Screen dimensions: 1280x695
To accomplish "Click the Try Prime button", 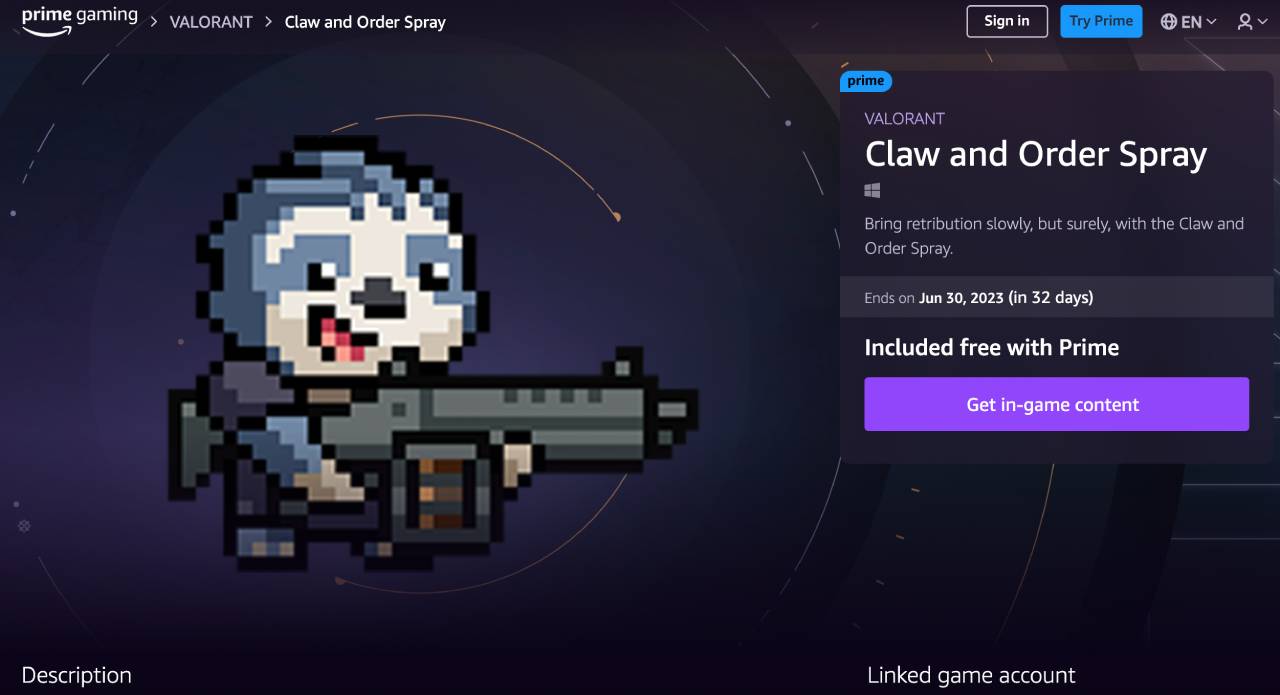I will point(1101,21).
